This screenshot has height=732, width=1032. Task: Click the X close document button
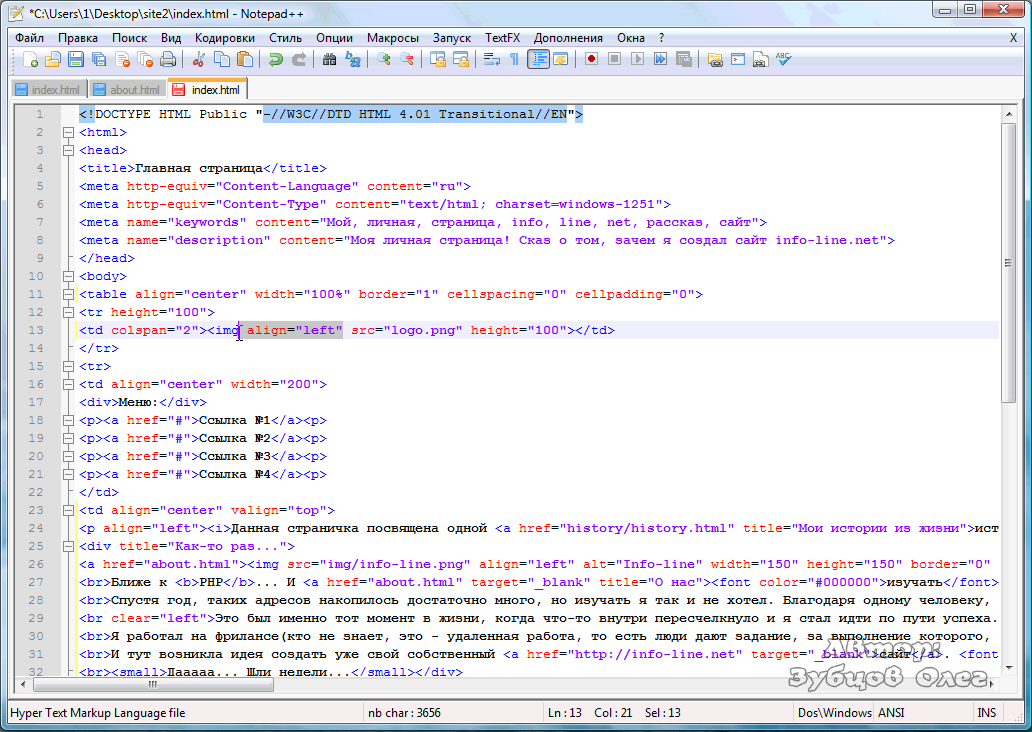click(x=1013, y=37)
